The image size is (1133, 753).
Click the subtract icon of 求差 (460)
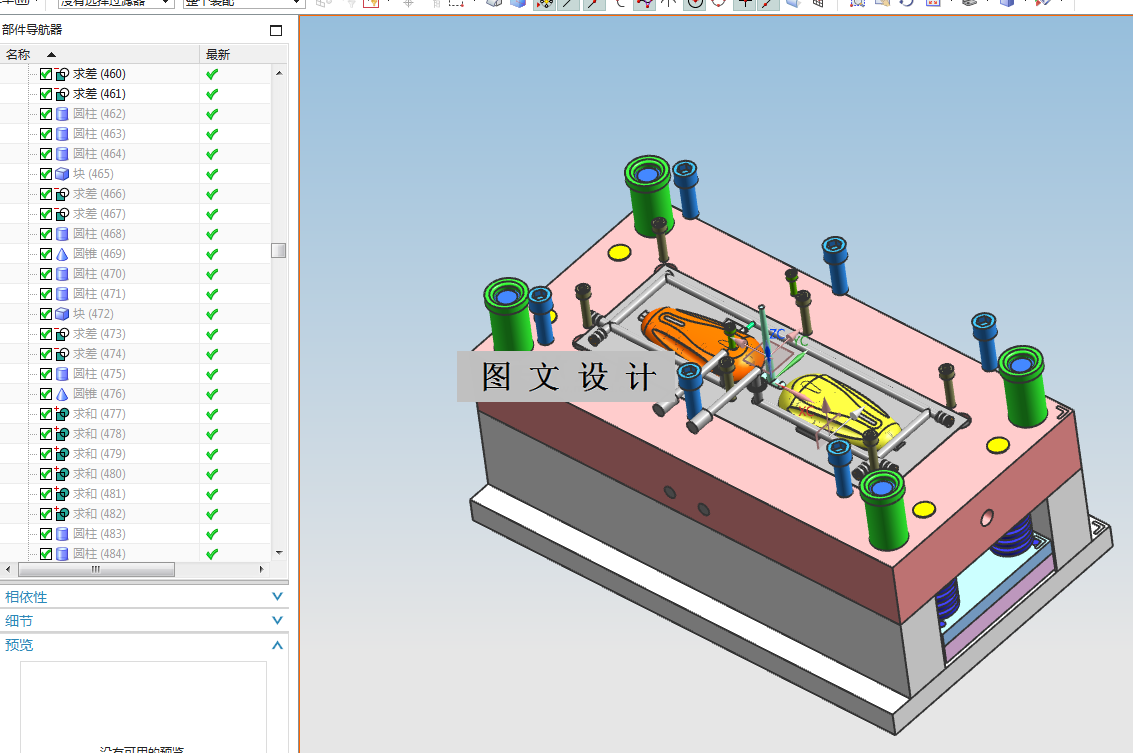62,74
